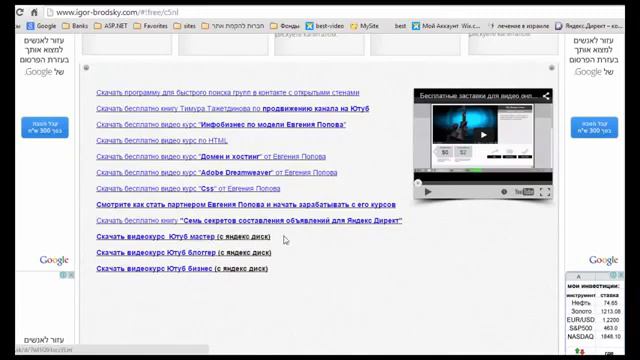Viewport: 640px width, 360px height.
Task: Click Google logo in right ad
Action: (x=603, y=260)
